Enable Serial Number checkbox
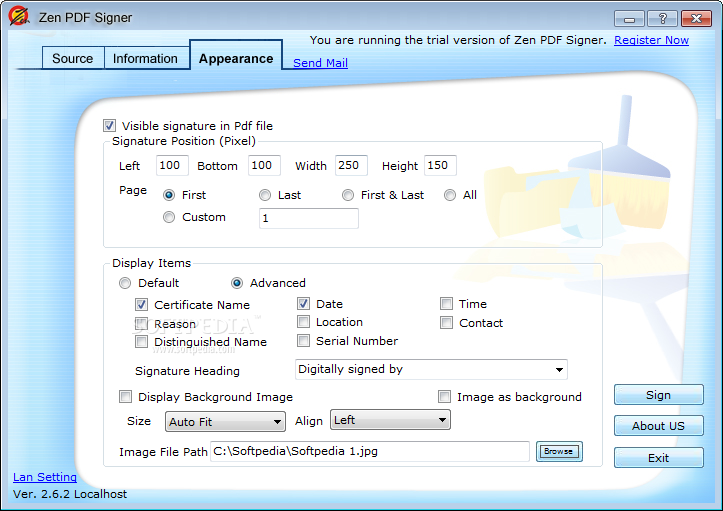 [303, 340]
